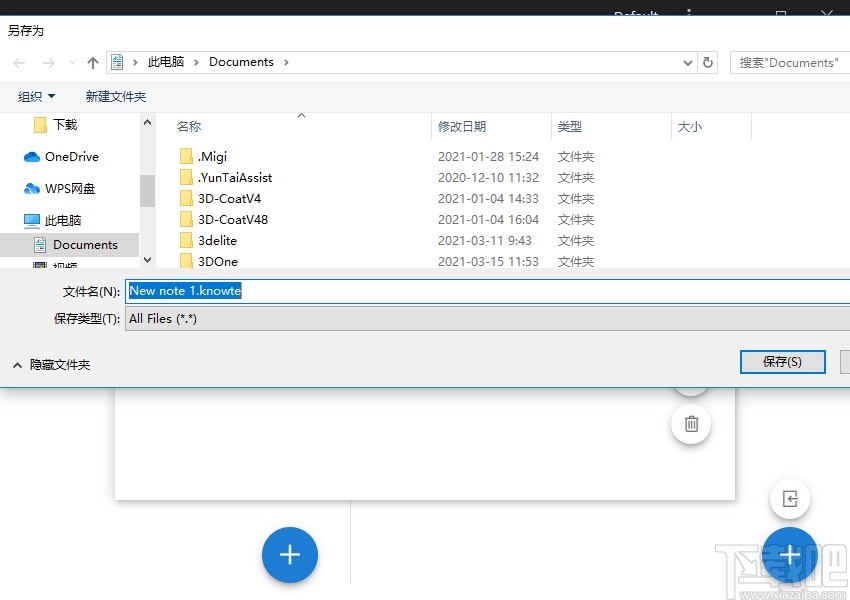Click the WPS网盘 icon in the sidebar
The image size is (850, 600).
33,188
